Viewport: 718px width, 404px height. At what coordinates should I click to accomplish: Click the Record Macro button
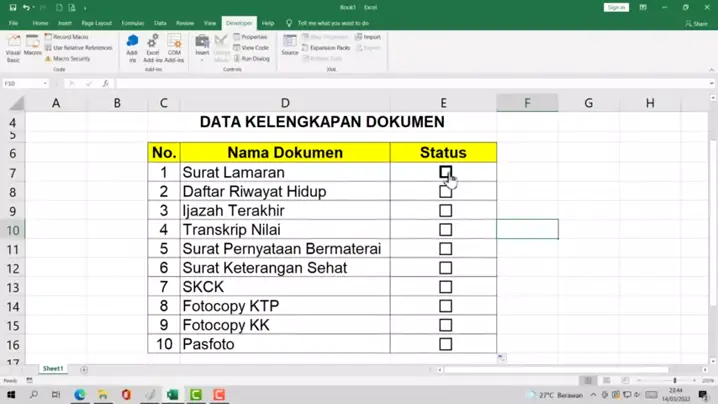(70, 37)
